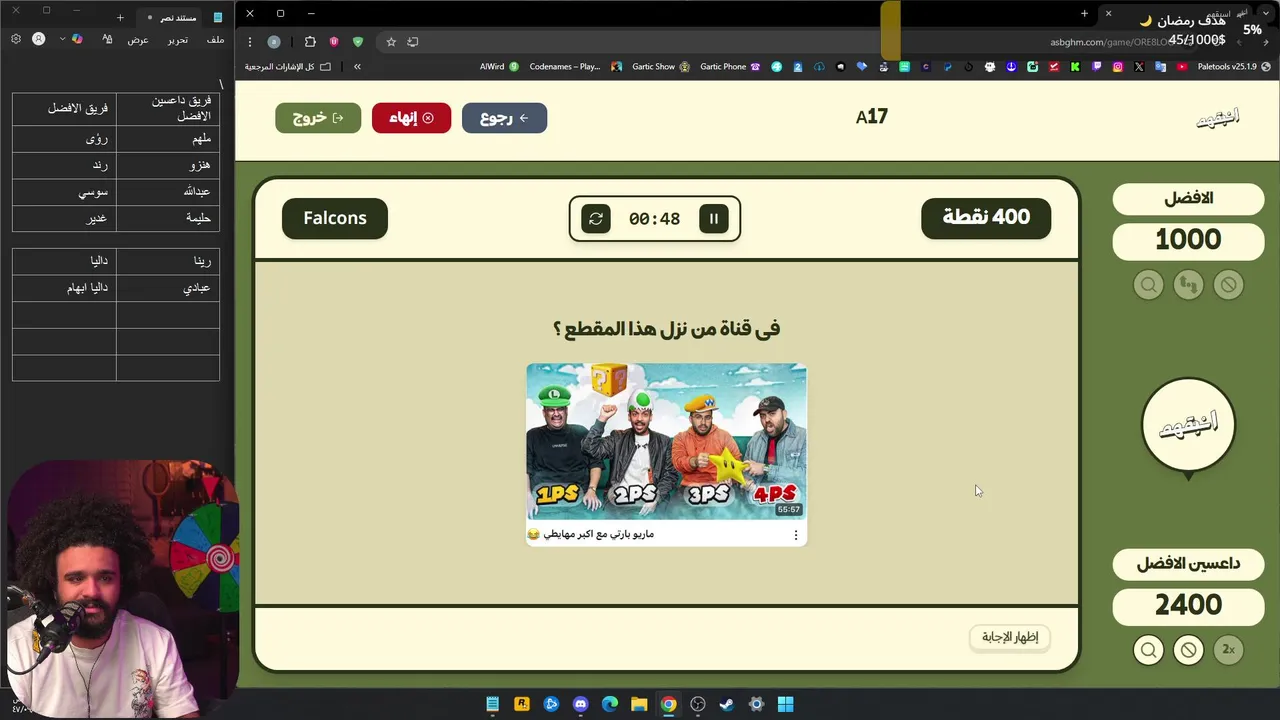The image size is (1280, 720).
Task: Click the site logo in the game header
Action: pyautogui.click(x=1218, y=118)
